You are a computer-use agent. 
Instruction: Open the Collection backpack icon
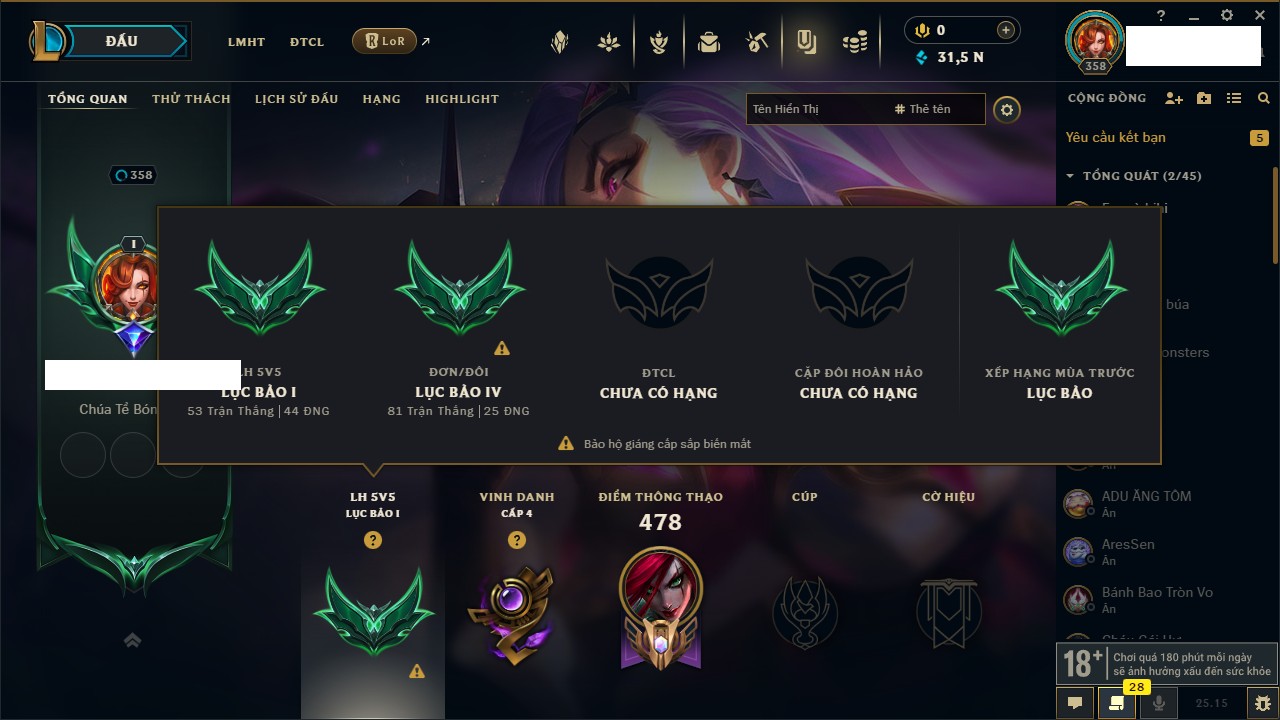coord(709,42)
